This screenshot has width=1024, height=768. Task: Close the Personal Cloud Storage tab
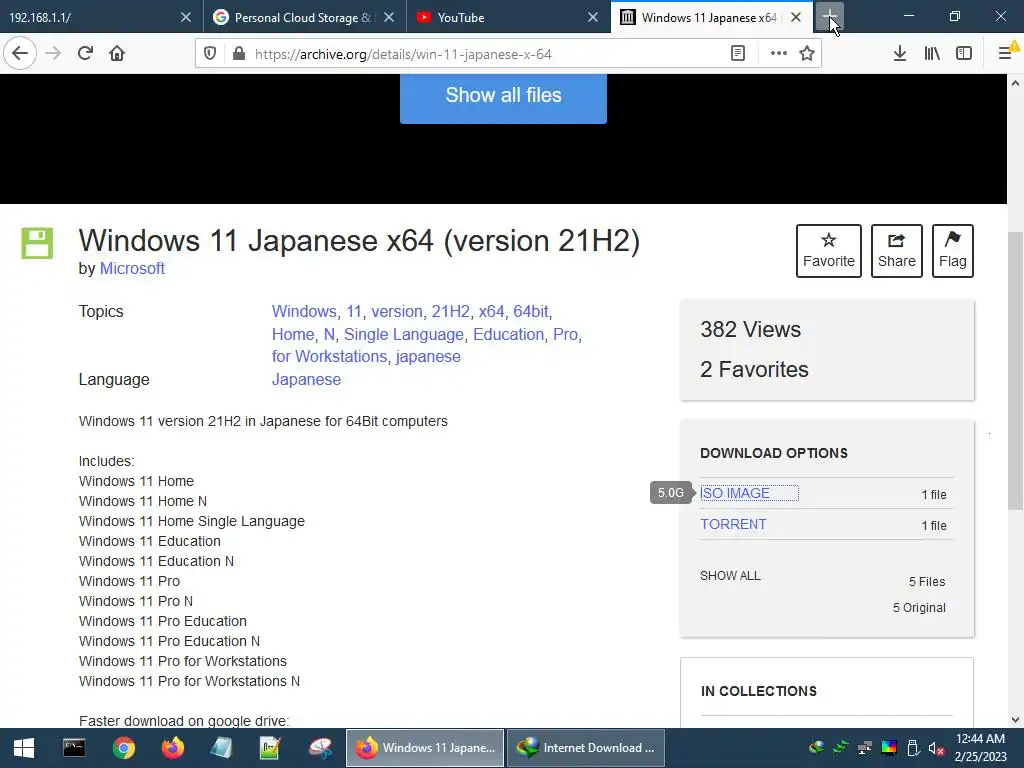(x=389, y=17)
